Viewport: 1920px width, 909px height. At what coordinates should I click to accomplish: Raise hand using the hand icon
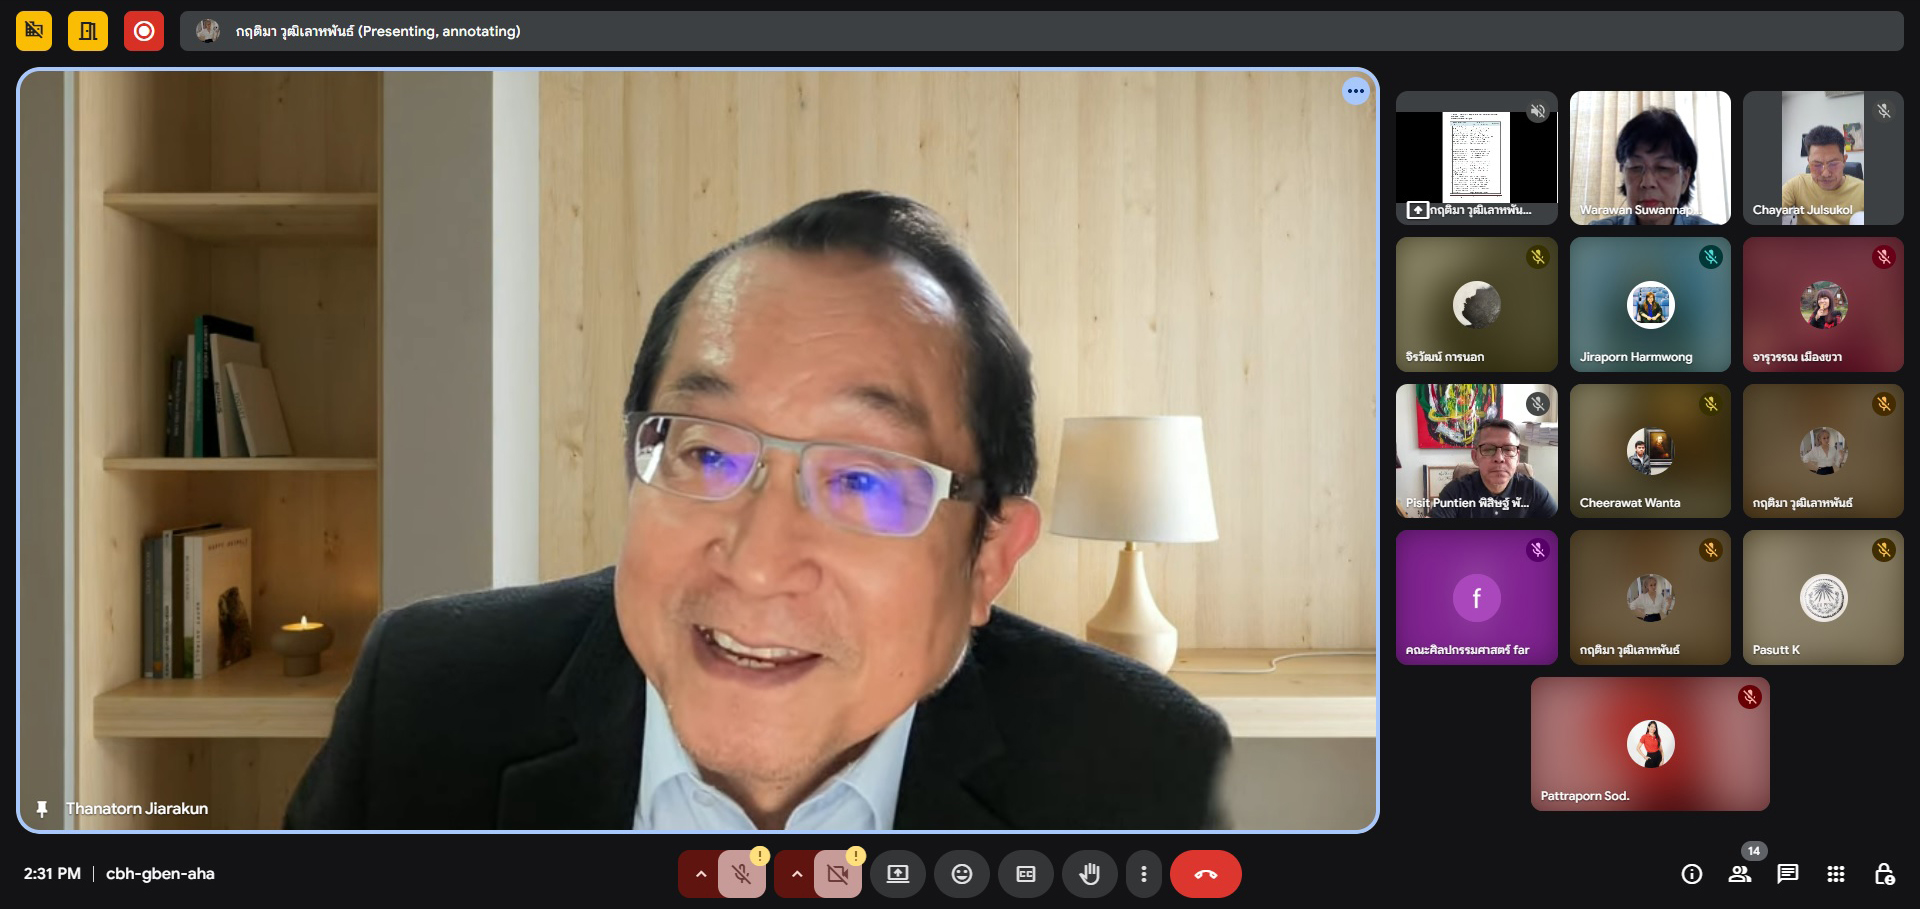[x=1089, y=874]
